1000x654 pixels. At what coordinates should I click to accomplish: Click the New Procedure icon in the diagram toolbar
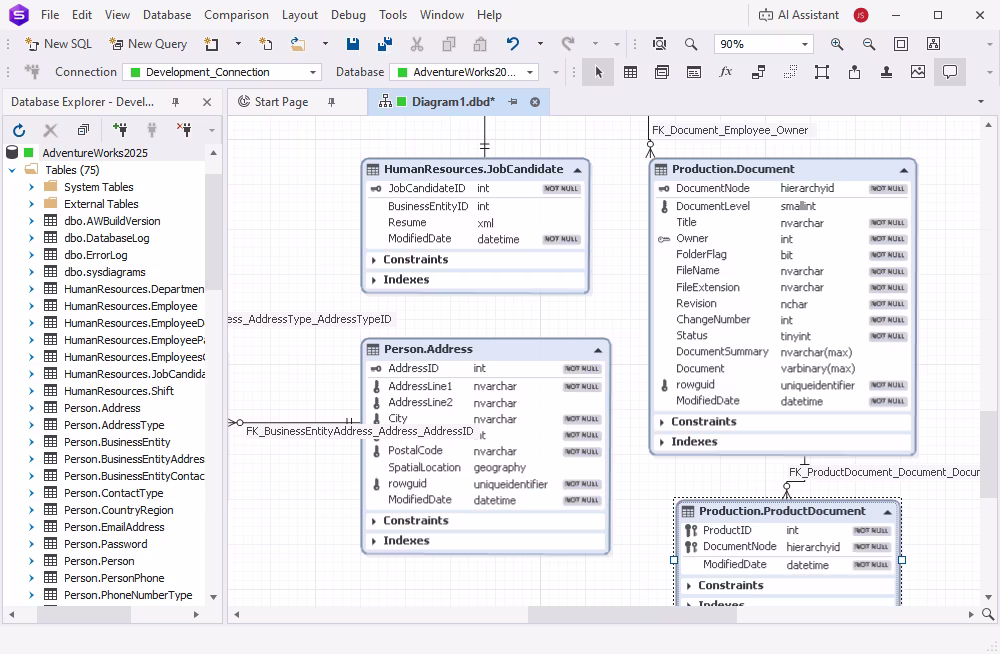pyautogui.click(x=694, y=72)
